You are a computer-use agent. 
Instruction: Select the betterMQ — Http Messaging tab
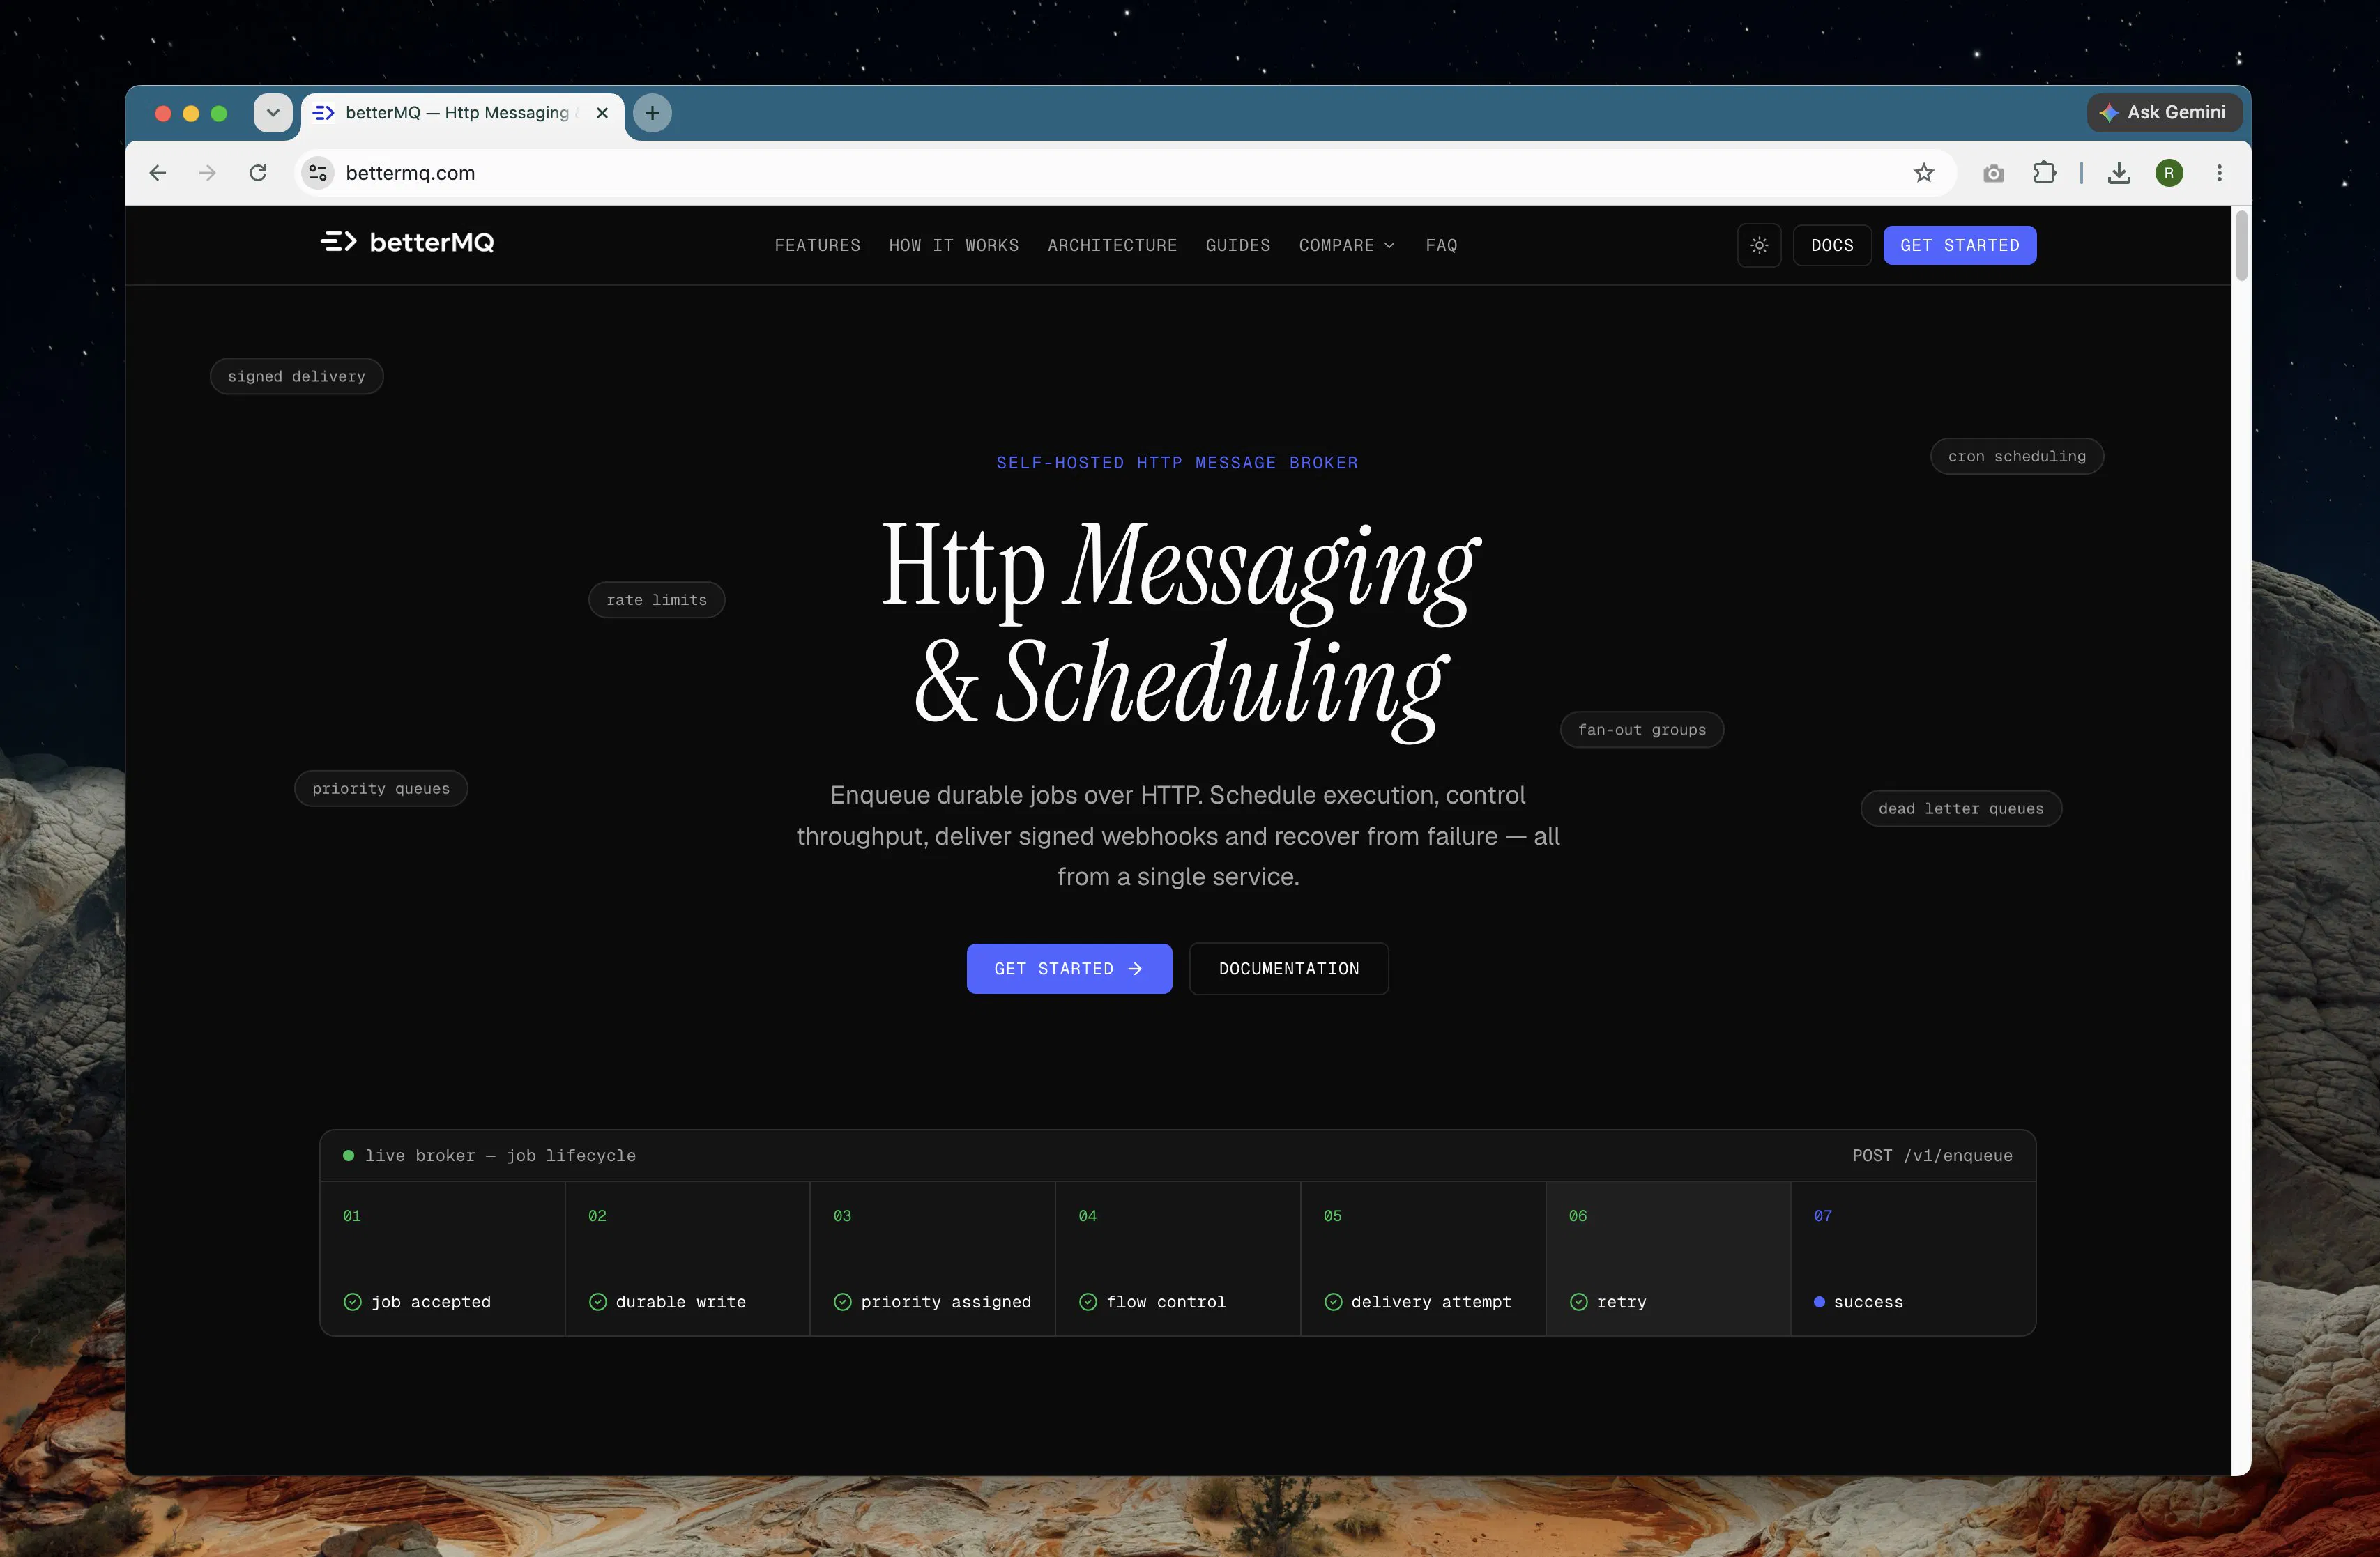click(x=462, y=113)
